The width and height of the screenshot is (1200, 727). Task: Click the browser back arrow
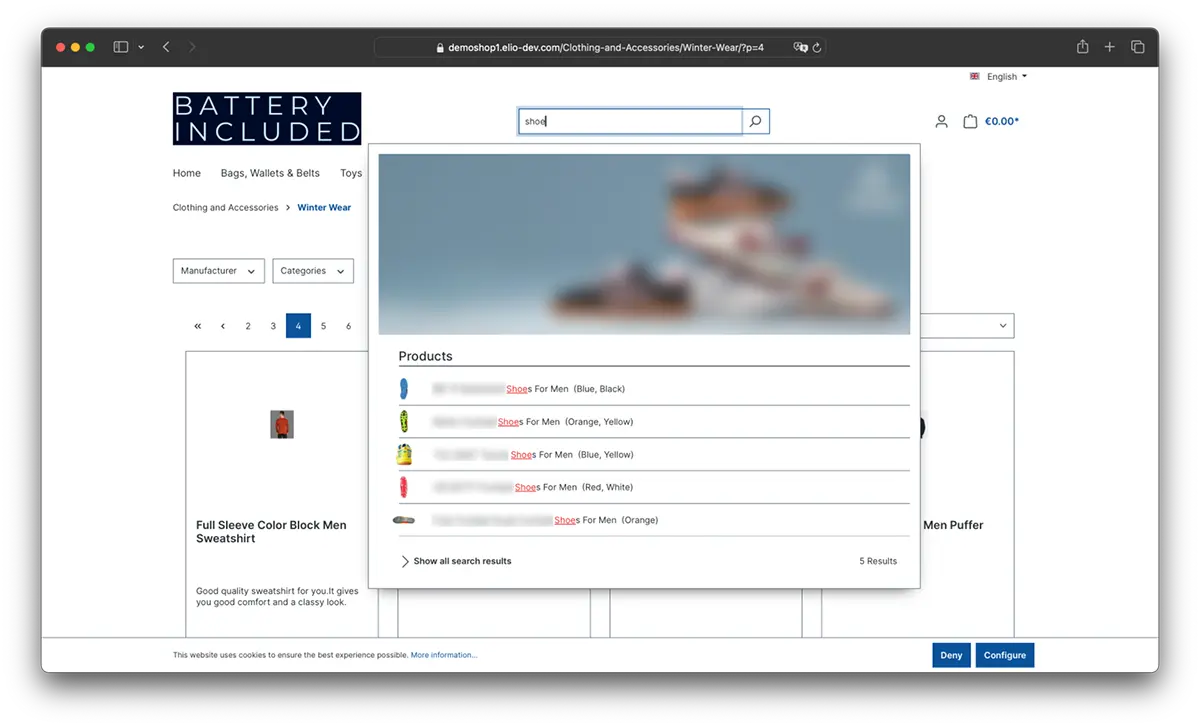coord(166,46)
